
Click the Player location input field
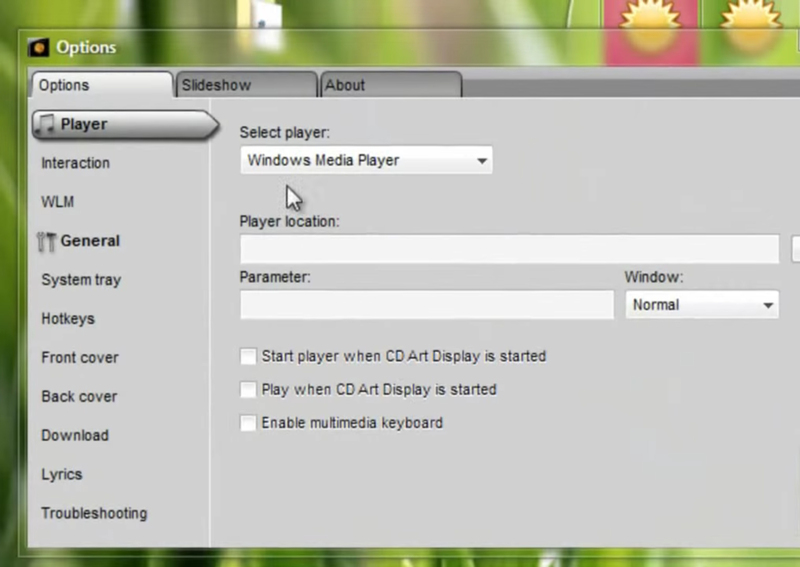pyautogui.click(x=510, y=249)
